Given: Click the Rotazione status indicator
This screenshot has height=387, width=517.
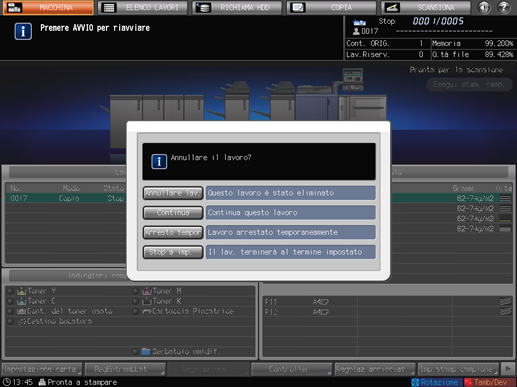Looking at the screenshot, I should (x=436, y=382).
